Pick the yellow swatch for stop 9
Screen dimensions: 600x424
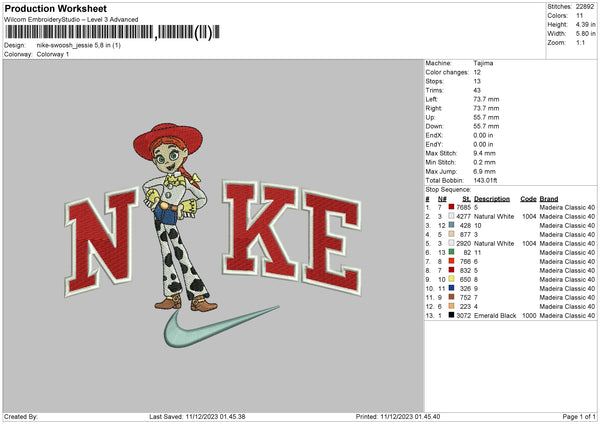click(452, 279)
